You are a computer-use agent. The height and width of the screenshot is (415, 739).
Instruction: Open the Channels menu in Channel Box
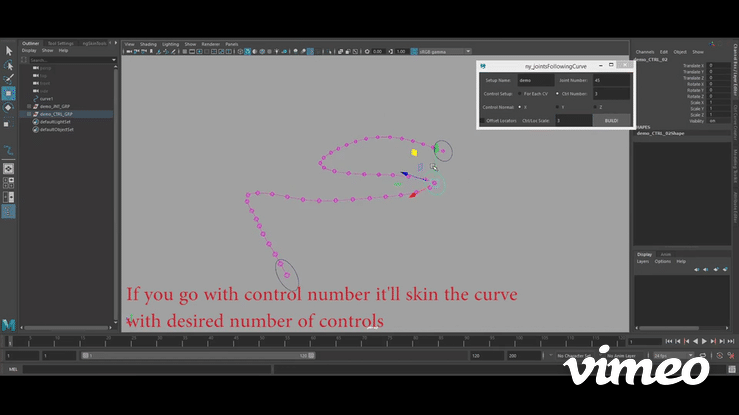tap(645, 52)
